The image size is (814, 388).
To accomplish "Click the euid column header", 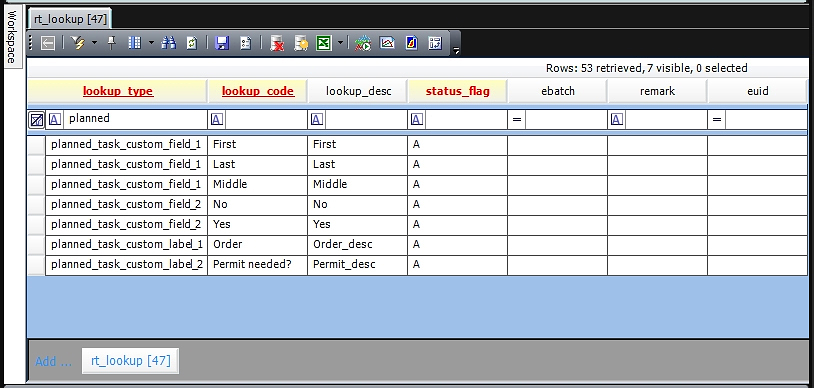I will click(x=757, y=91).
